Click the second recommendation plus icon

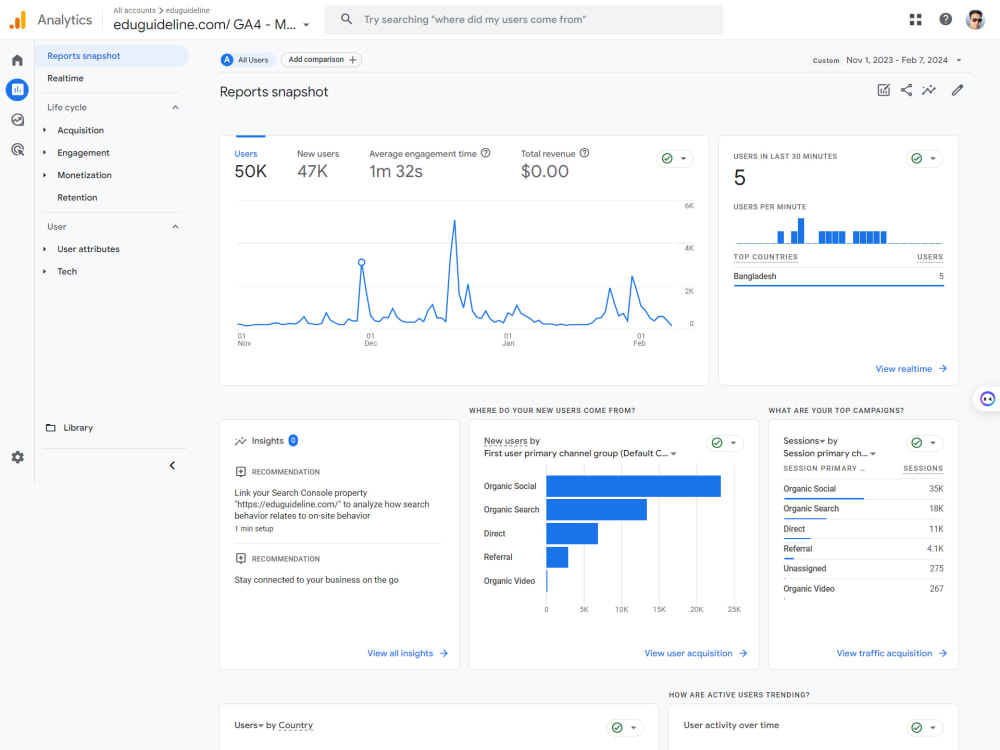coord(240,559)
